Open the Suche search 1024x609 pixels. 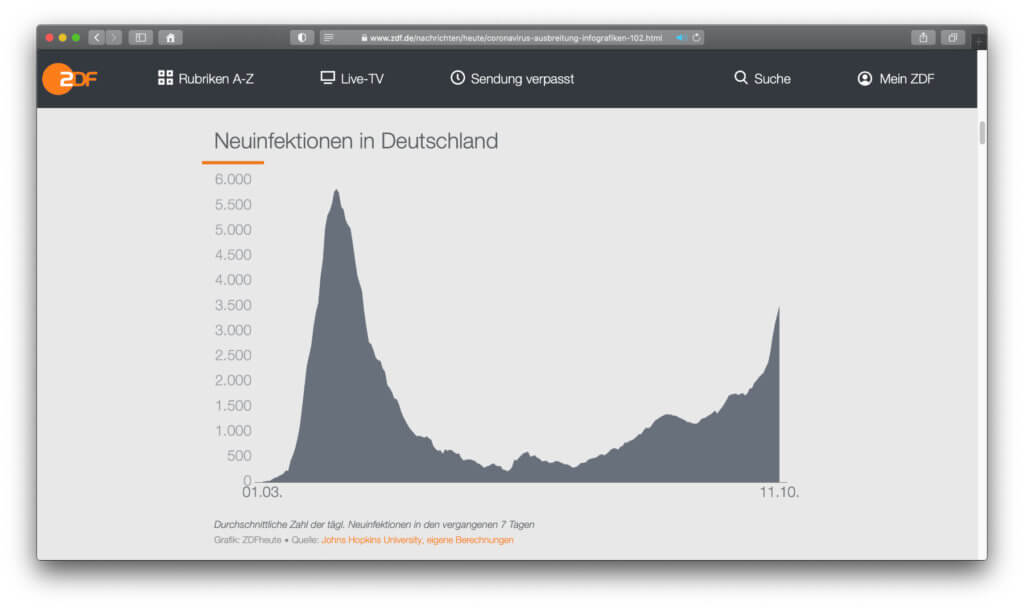pos(762,79)
